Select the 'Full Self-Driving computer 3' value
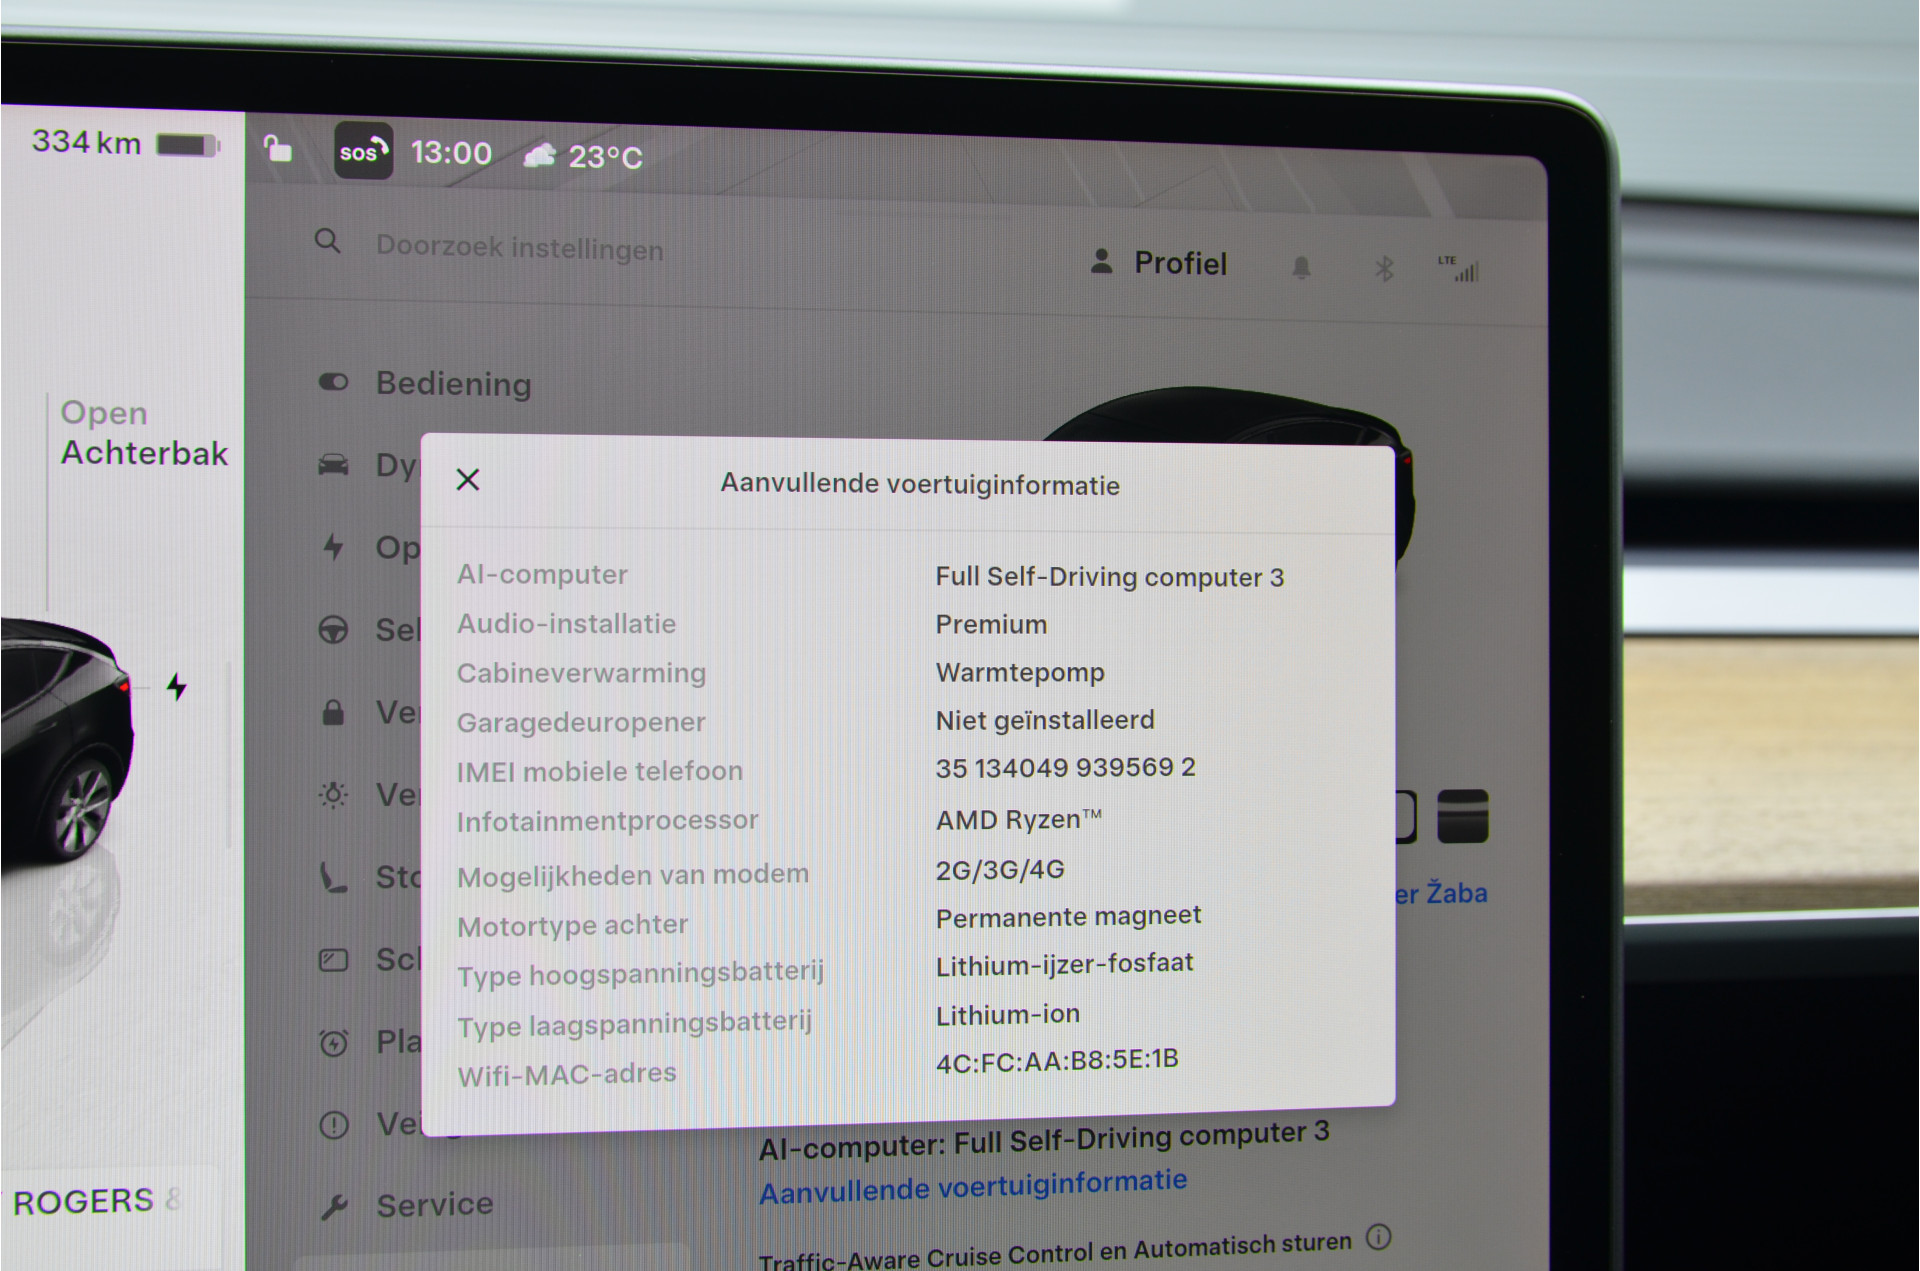1920x1271 pixels. pos(1110,577)
